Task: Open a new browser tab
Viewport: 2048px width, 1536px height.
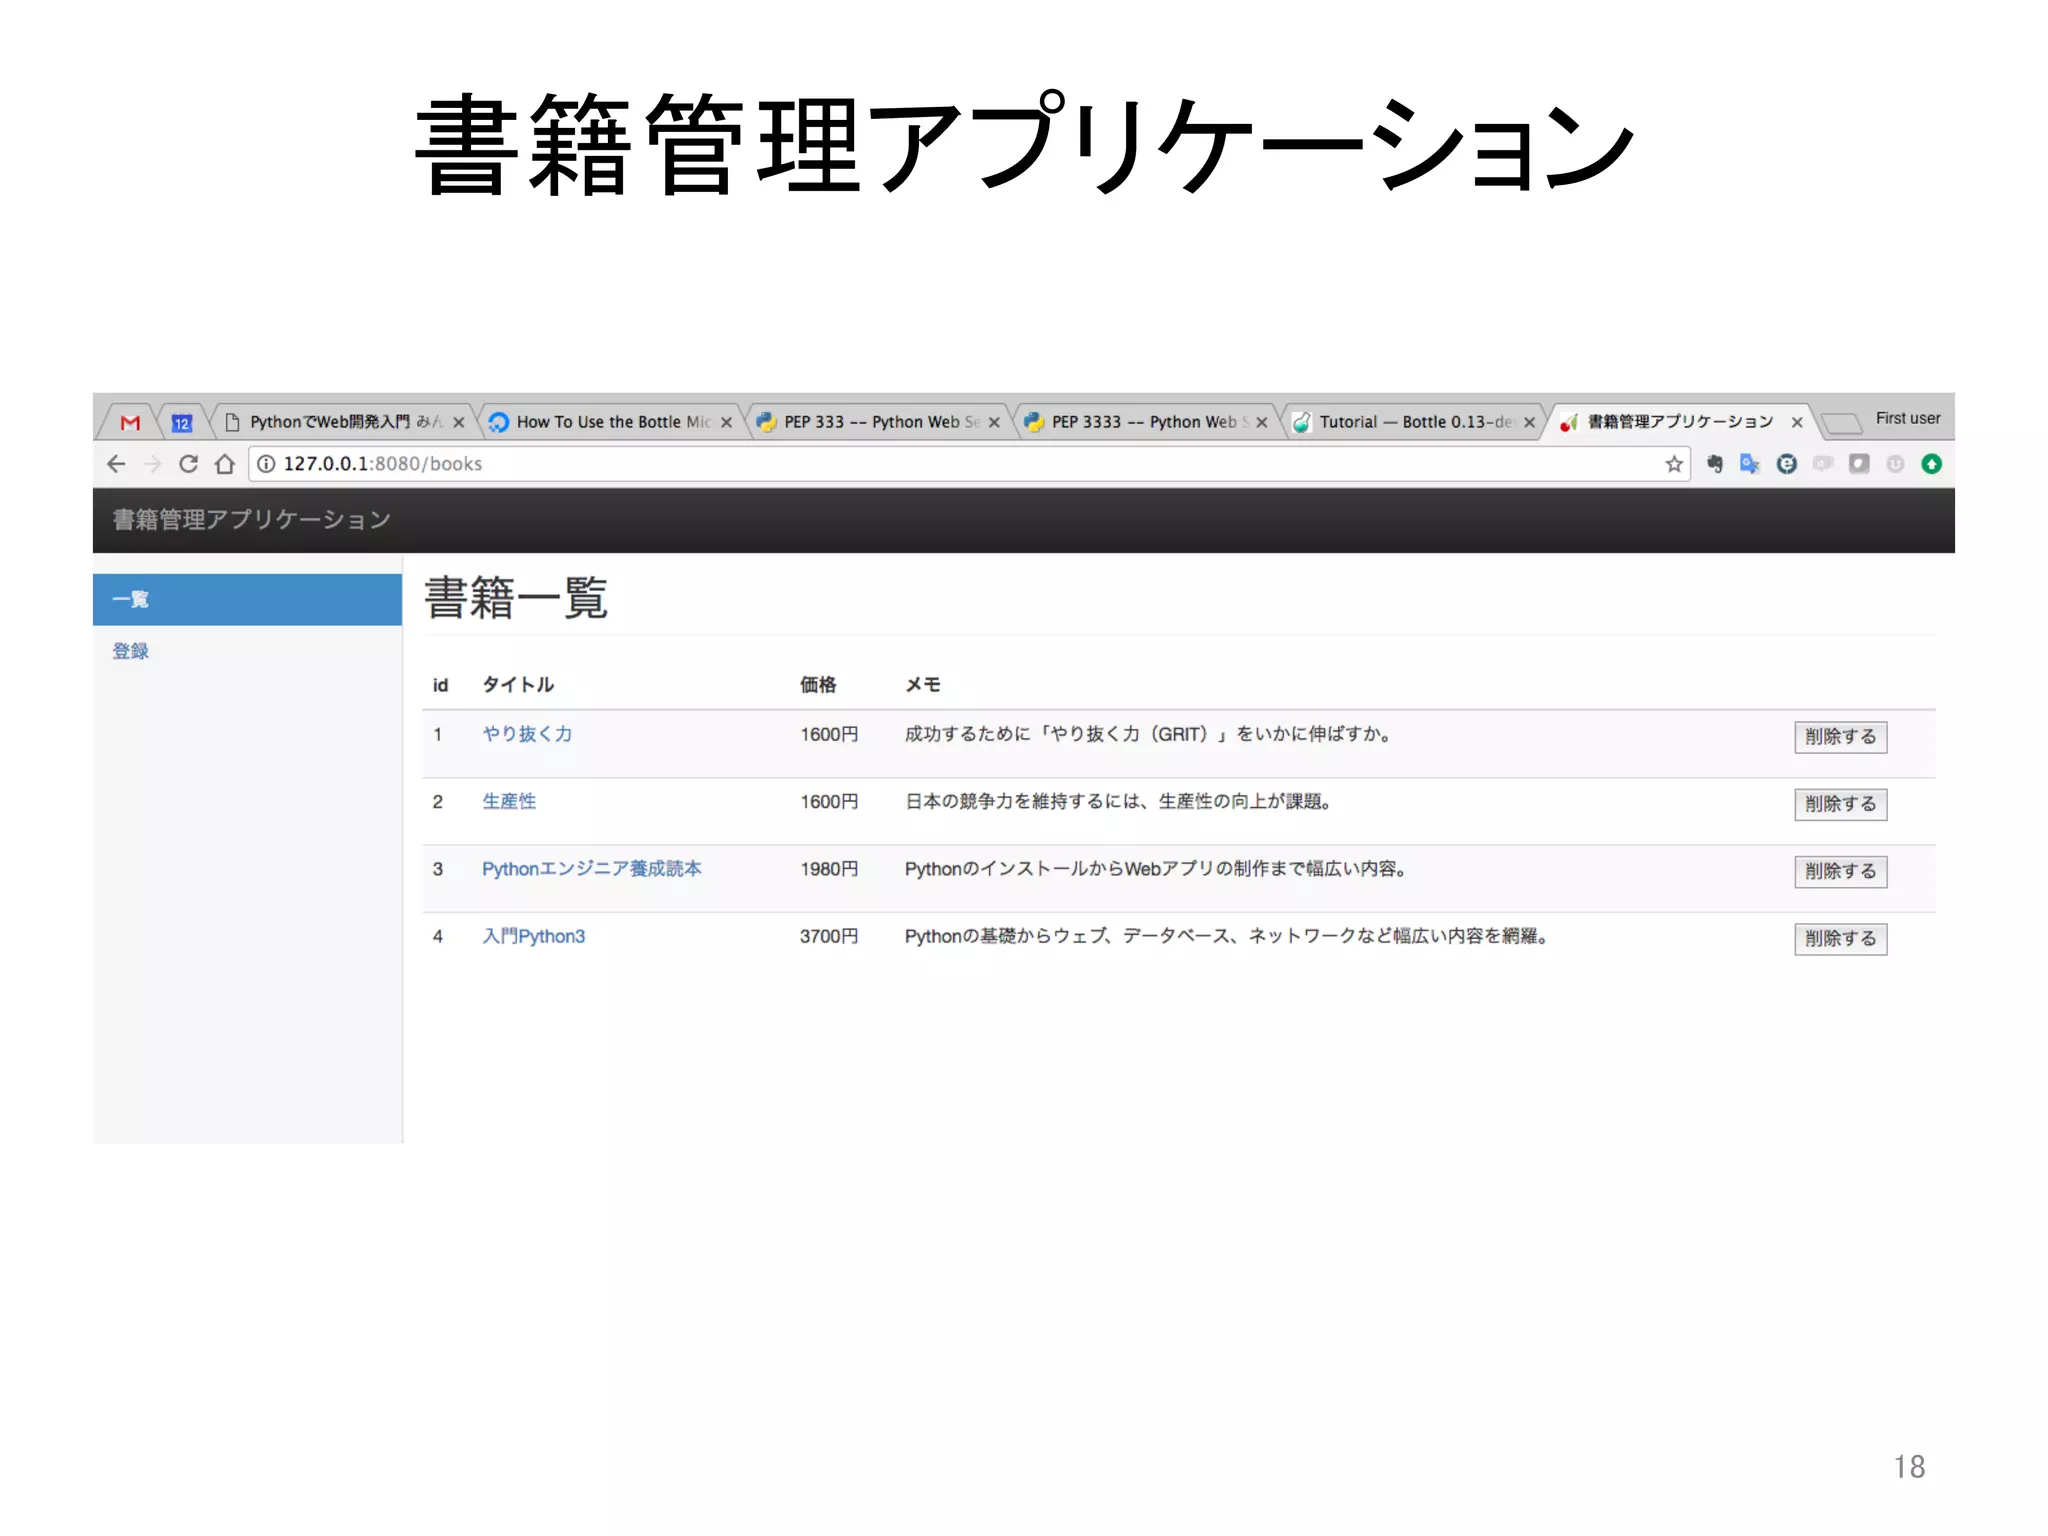Action: (1841, 424)
